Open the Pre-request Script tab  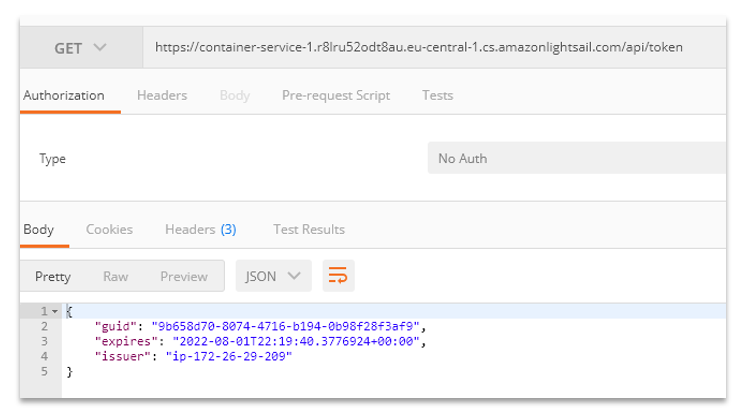point(336,96)
